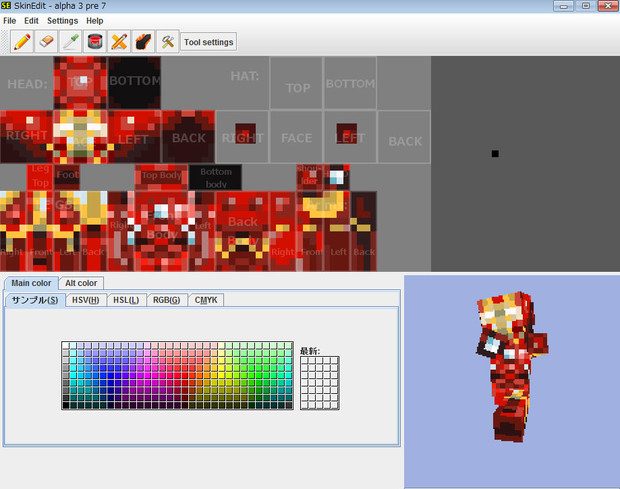Viewport: 620px width, 489px height.
Task: Select the flaming hand burn tool
Action: coord(144,42)
